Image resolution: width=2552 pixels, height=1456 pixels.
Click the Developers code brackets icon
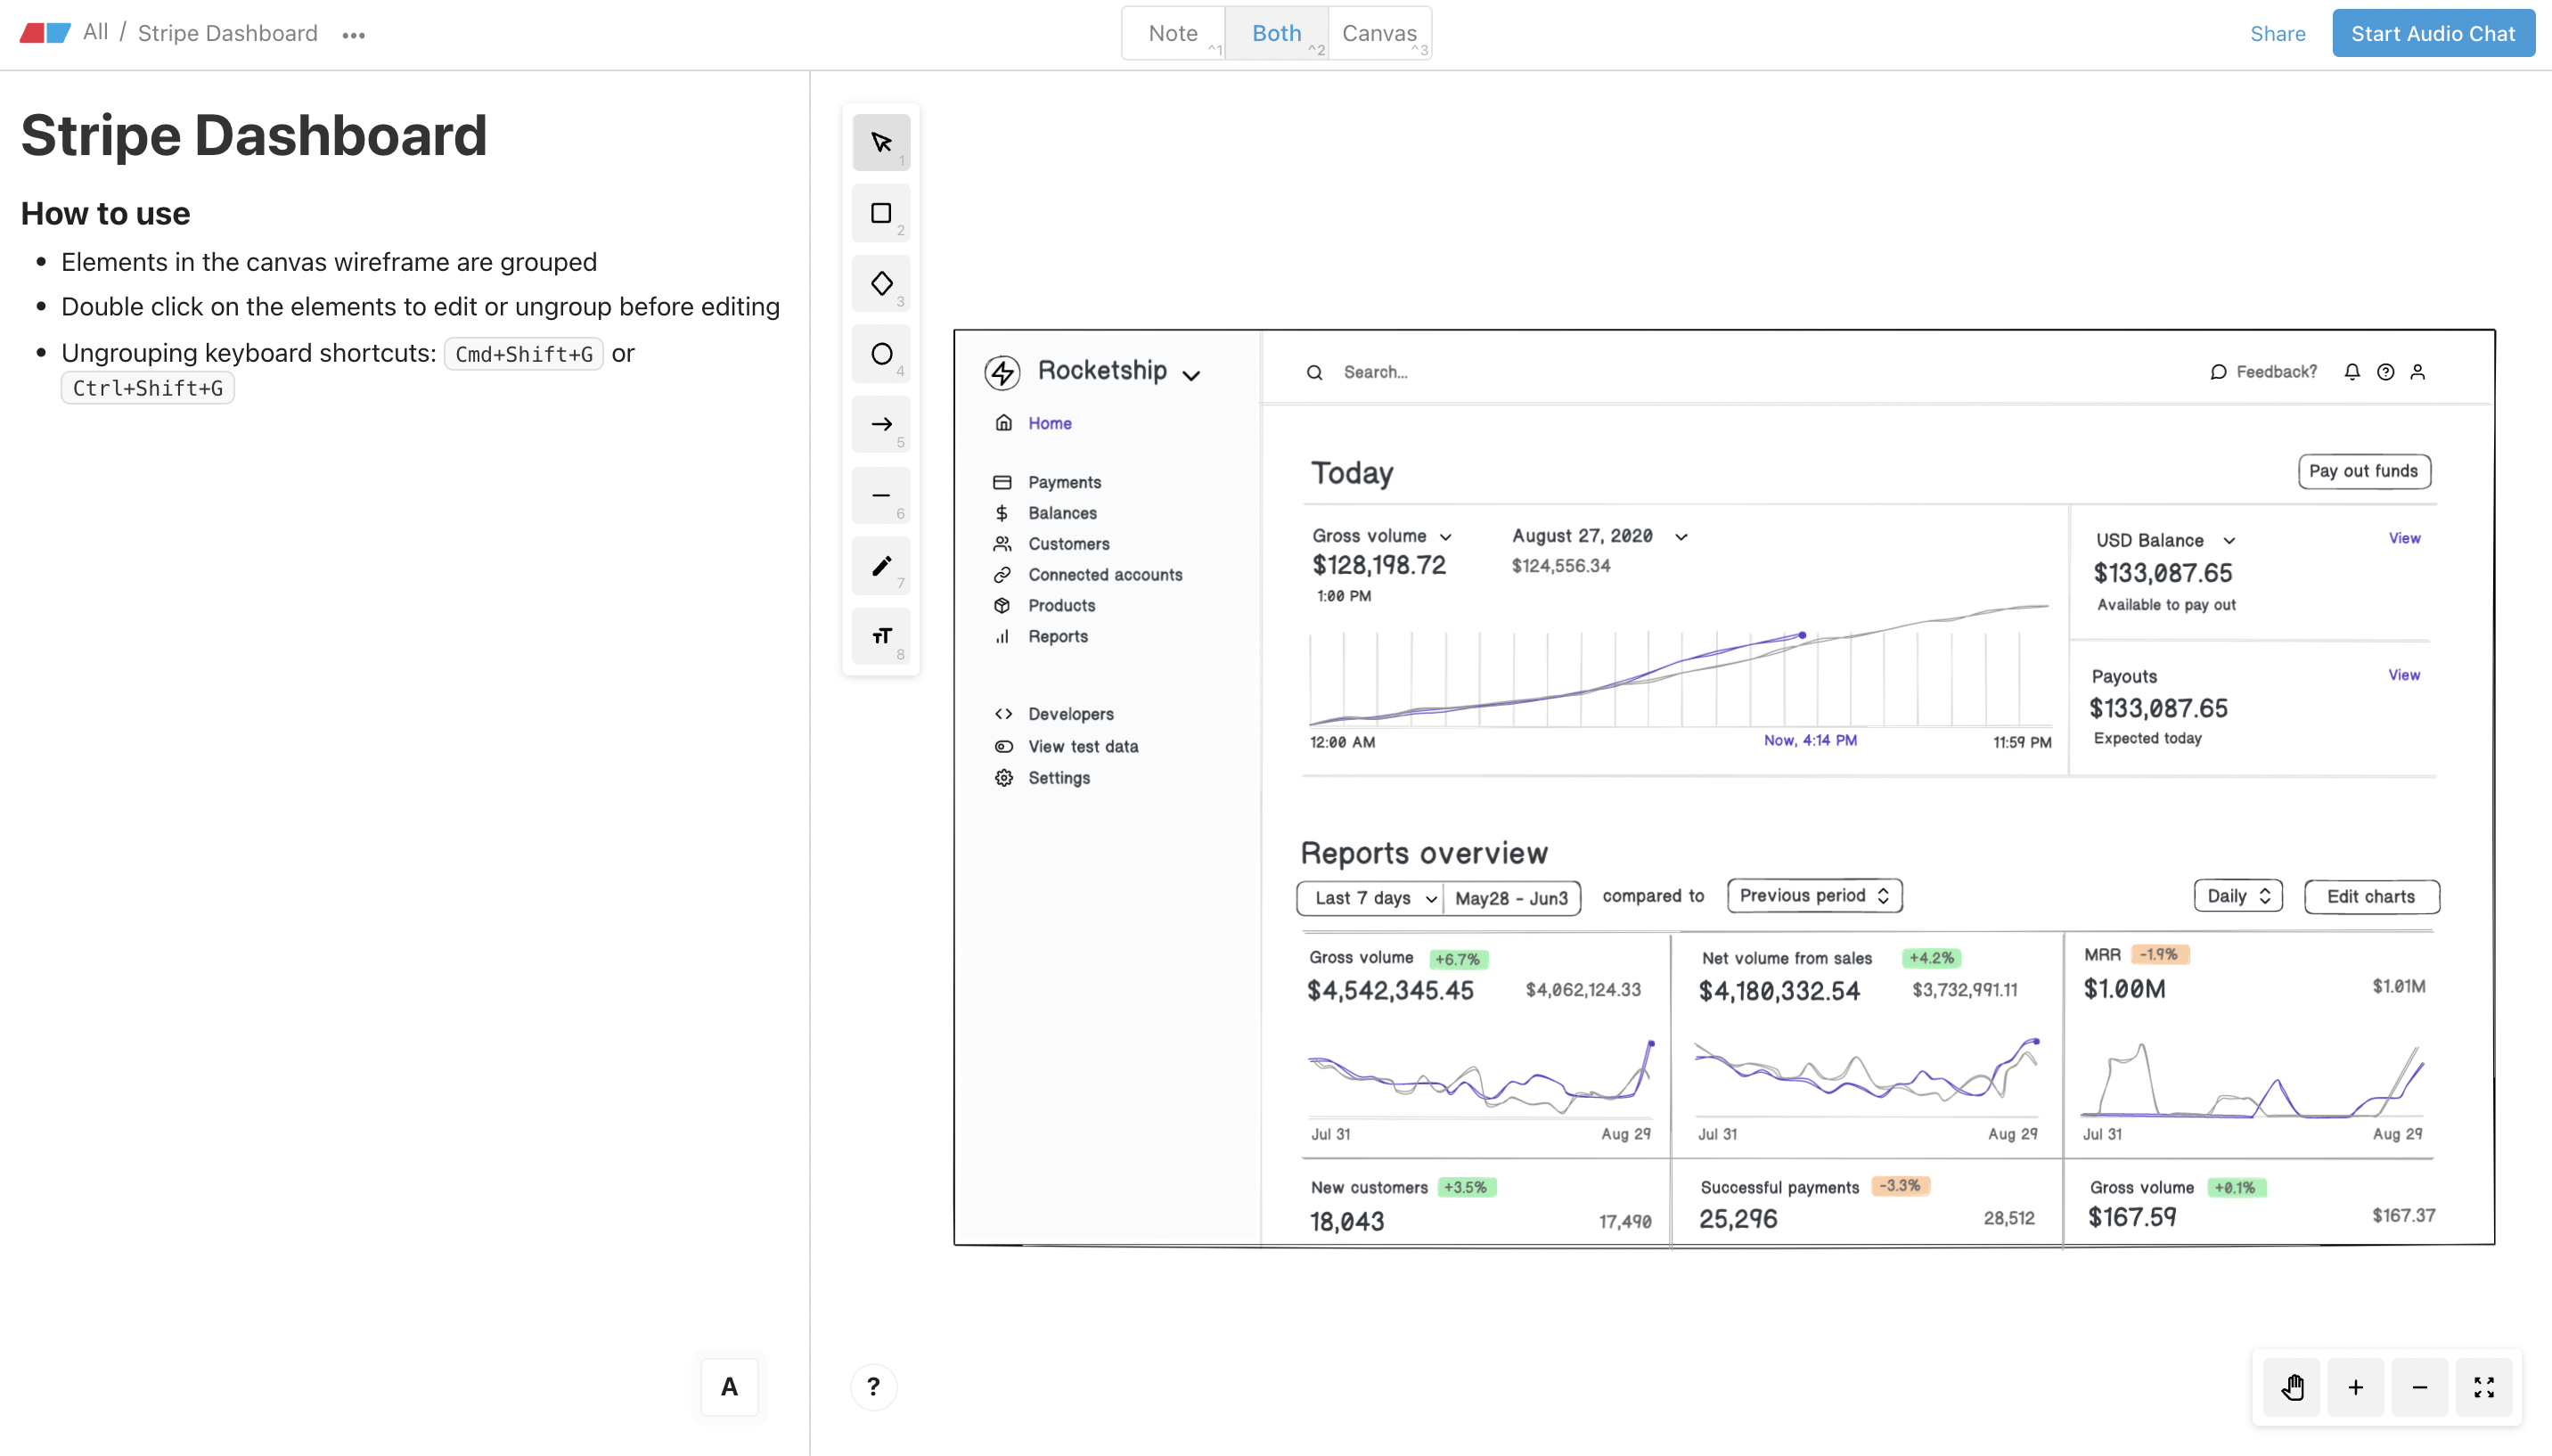coord(1004,714)
